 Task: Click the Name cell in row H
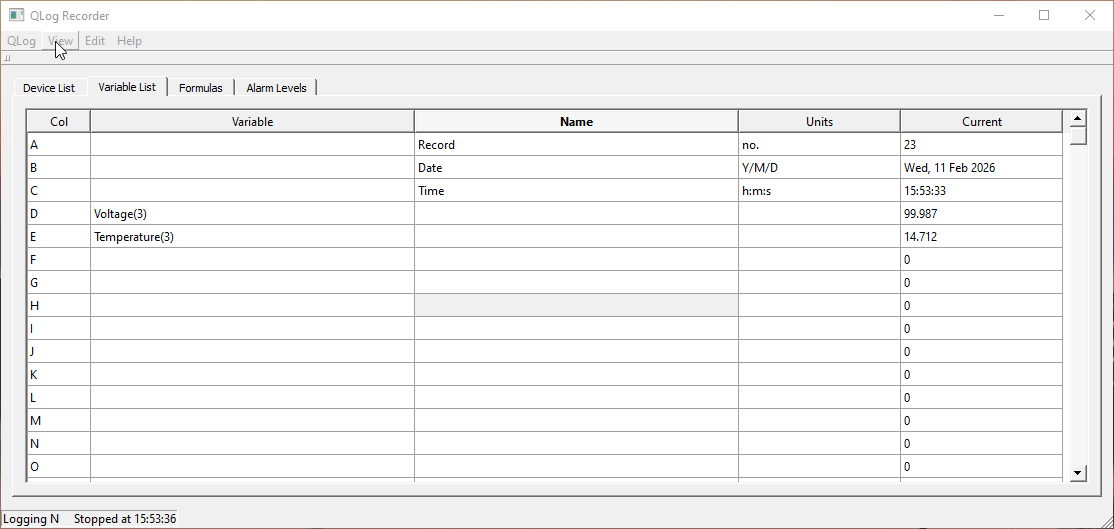point(576,306)
